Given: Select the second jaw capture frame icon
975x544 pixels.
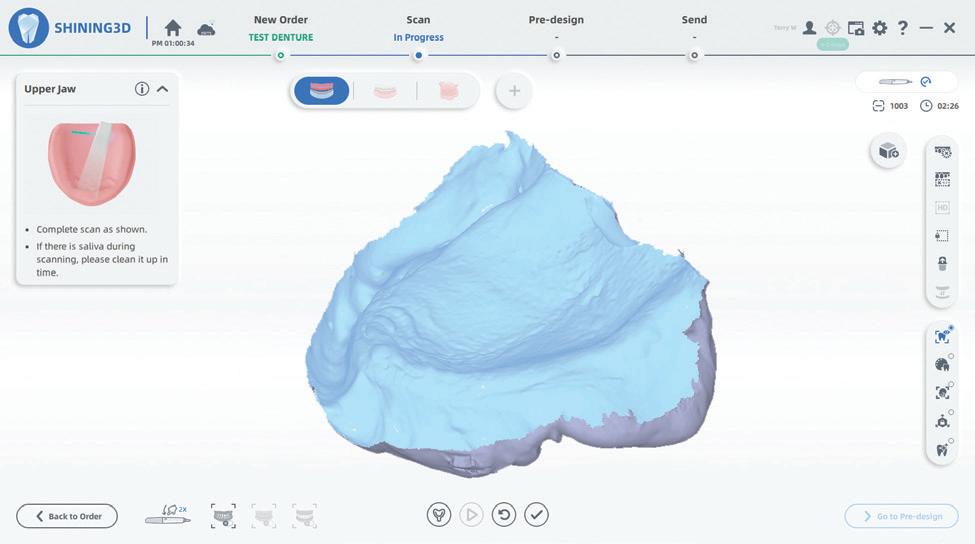Looking at the screenshot, I should (264, 516).
